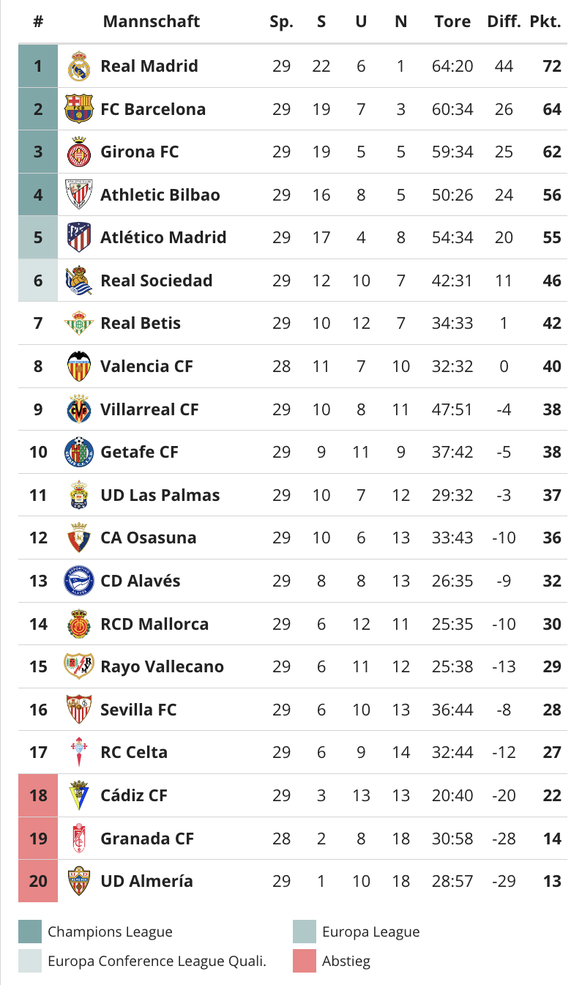
Task: Open the Cádiz CF team link
Action: 134,795
